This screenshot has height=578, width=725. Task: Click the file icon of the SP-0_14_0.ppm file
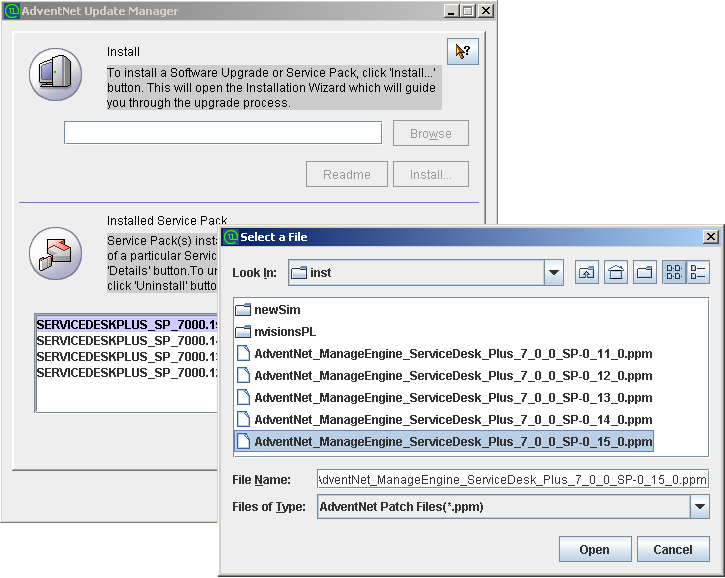pyautogui.click(x=243, y=419)
